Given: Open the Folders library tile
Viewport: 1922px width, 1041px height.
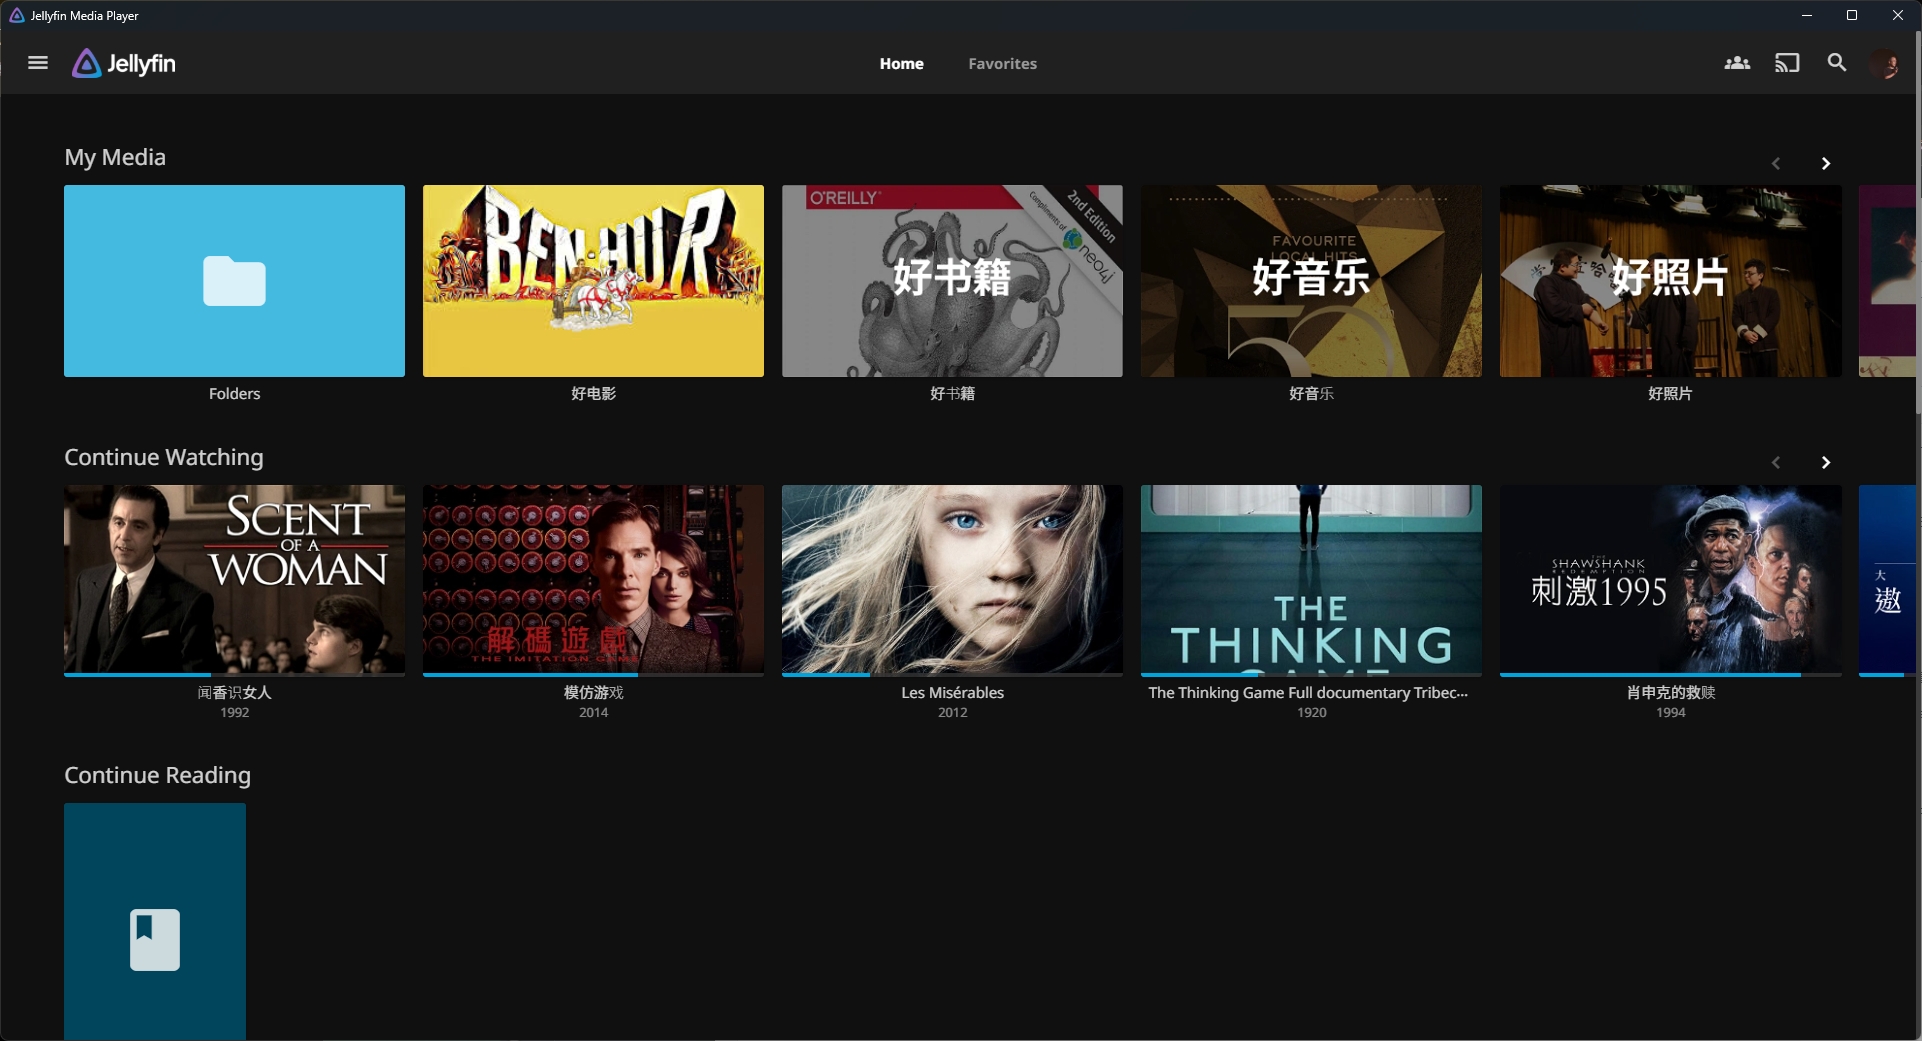Looking at the screenshot, I should (x=234, y=281).
